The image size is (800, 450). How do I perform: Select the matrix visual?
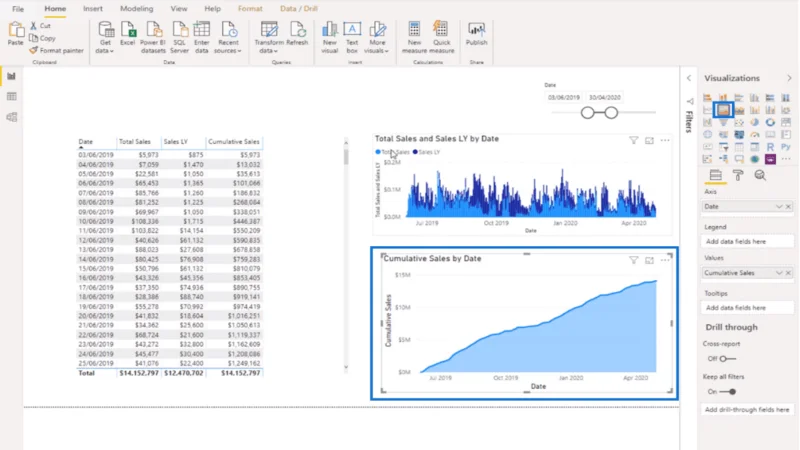(x=755, y=147)
